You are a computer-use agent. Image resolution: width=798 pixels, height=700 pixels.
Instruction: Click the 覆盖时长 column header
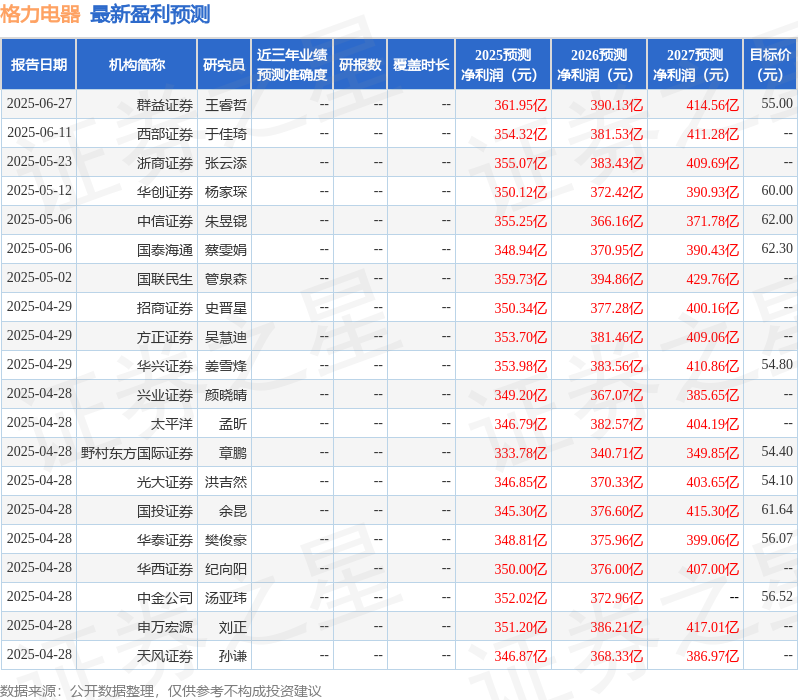pyautogui.click(x=421, y=65)
